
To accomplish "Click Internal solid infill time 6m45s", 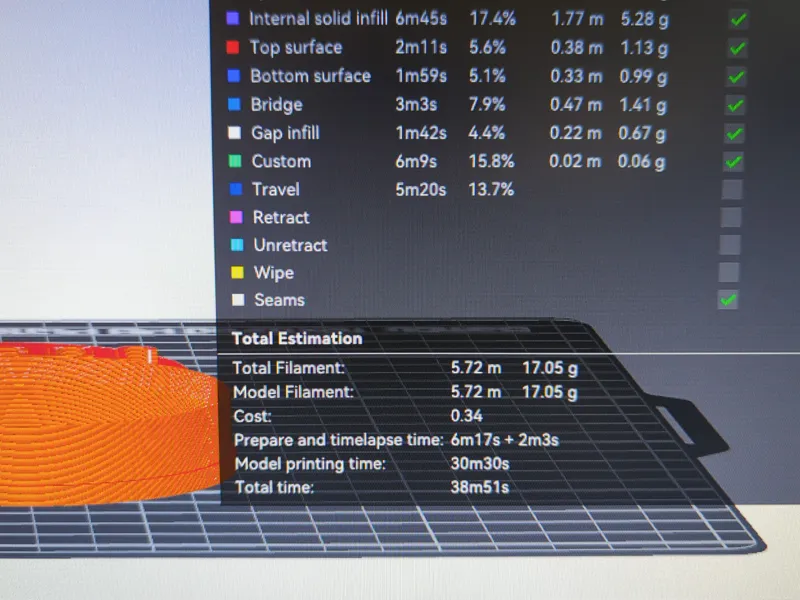I will (x=421, y=19).
